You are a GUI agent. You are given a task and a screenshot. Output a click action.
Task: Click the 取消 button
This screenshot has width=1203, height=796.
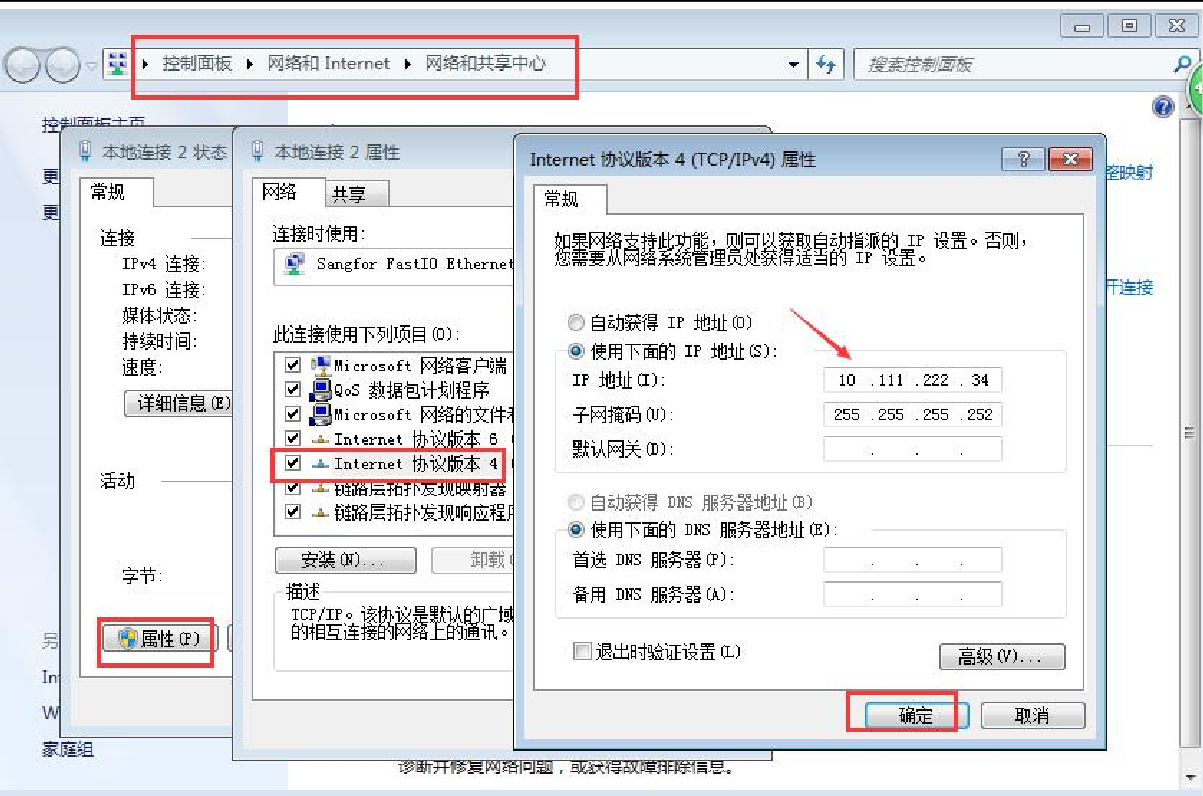[x=1032, y=716]
